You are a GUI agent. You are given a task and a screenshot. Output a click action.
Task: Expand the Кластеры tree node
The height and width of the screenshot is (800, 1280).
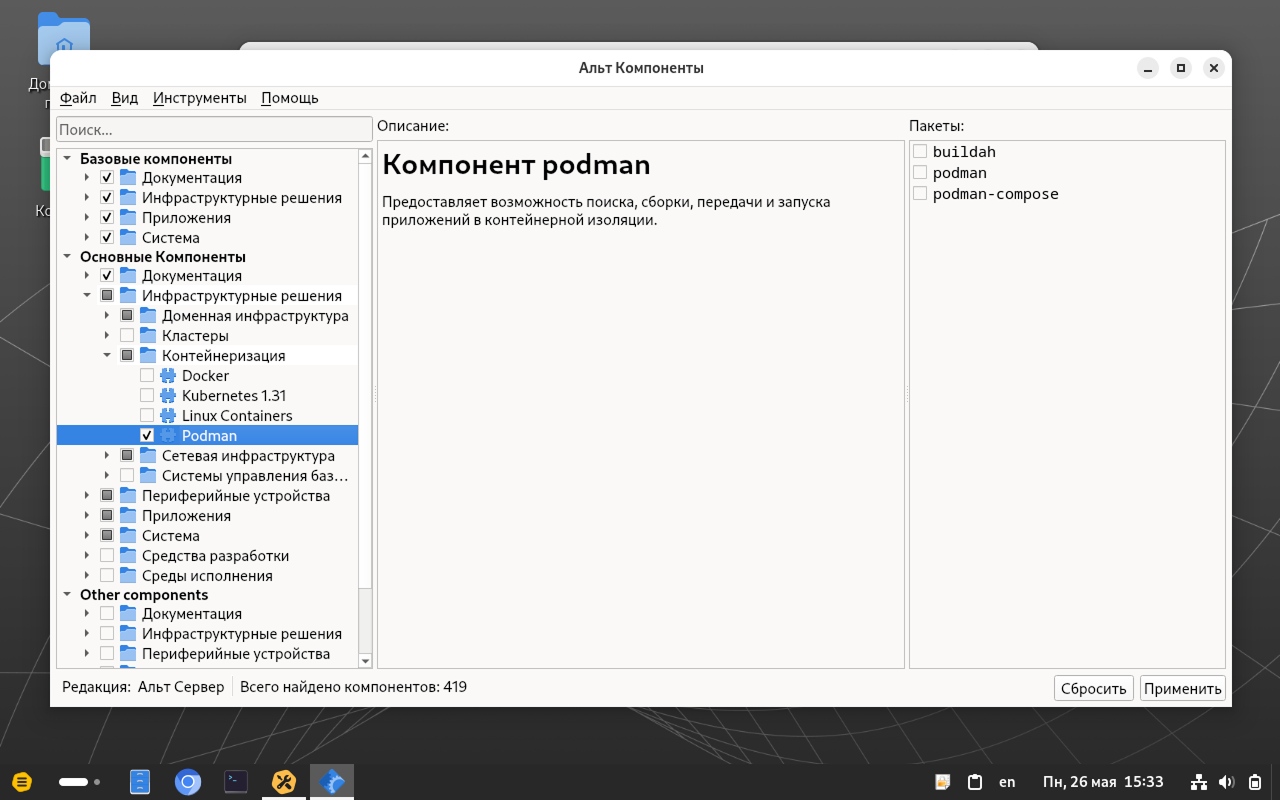(107, 335)
